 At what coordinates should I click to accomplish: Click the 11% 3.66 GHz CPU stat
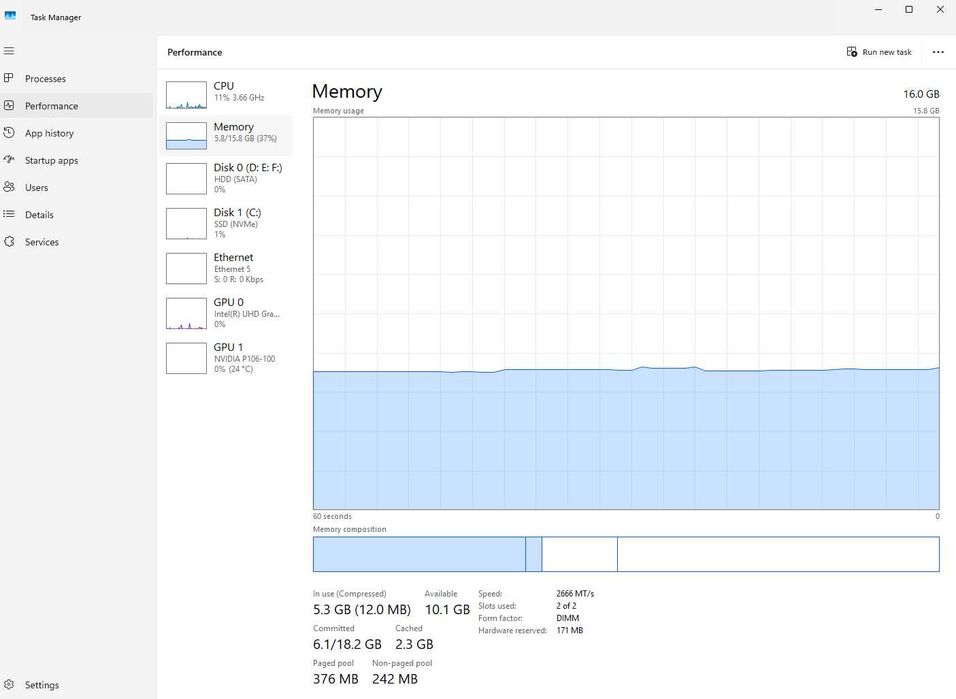coord(239,98)
